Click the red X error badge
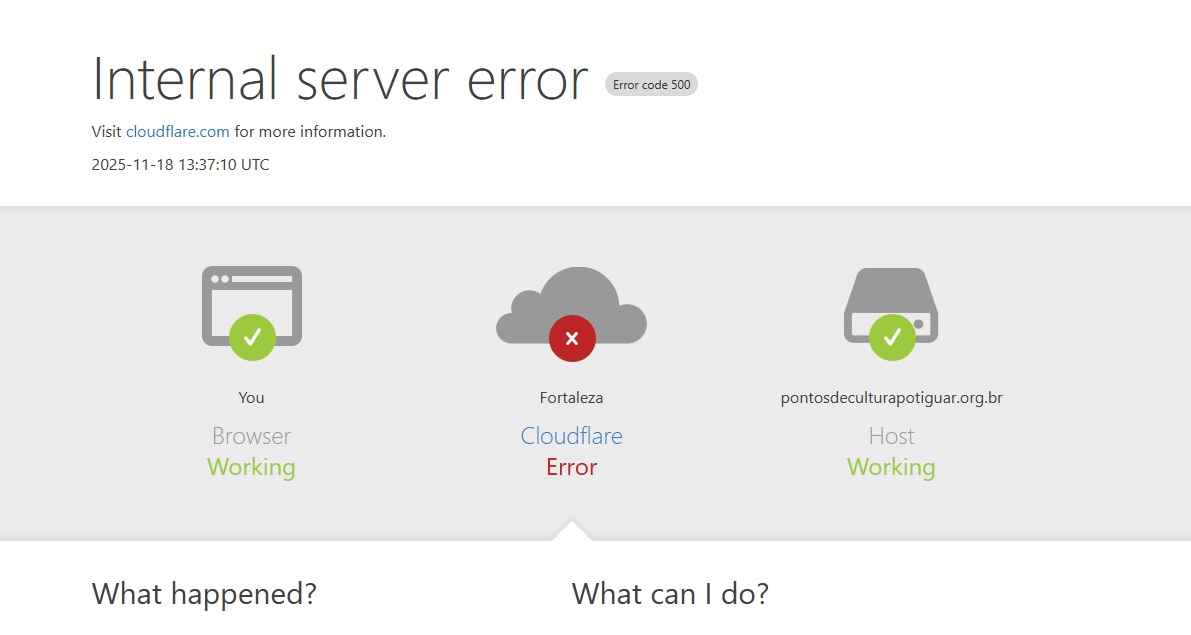1191x635 pixels. click(x=572, y=338)
